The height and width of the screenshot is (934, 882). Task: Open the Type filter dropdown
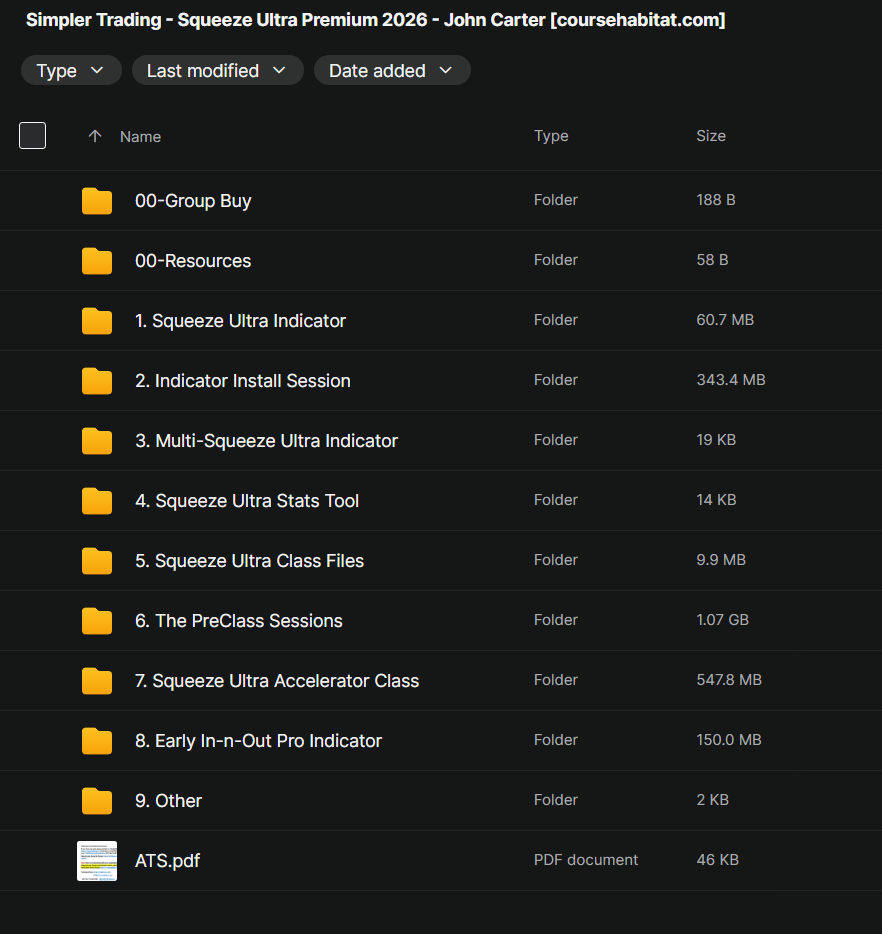pyautogui.click(x=71, y=70)
